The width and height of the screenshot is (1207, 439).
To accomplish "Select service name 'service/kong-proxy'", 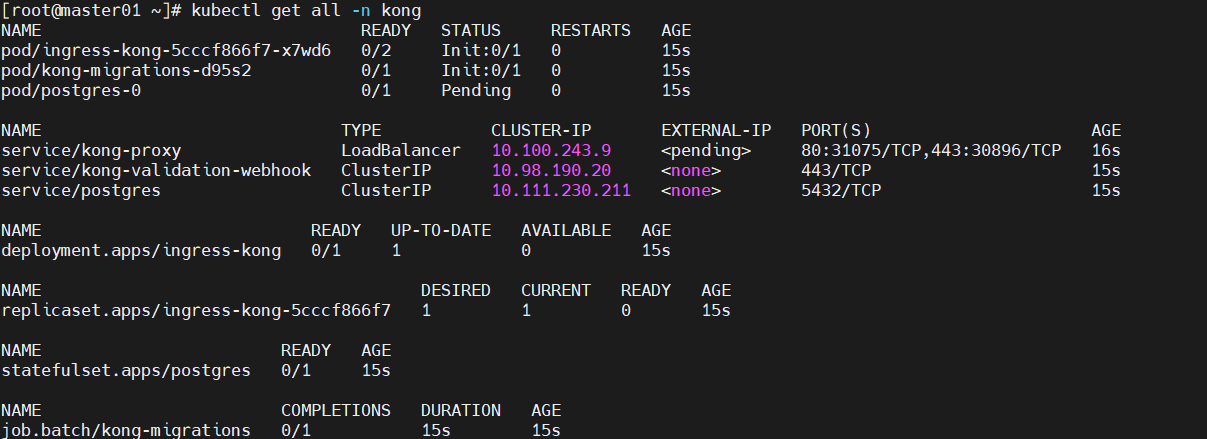I will coord(91,150).
